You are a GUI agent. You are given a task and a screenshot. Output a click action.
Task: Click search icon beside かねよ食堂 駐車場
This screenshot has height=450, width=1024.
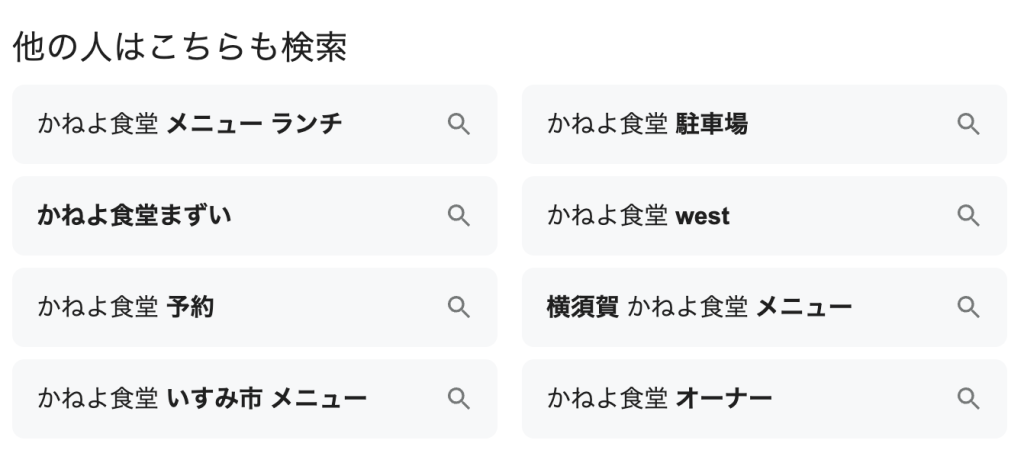[x=968, y=124]
